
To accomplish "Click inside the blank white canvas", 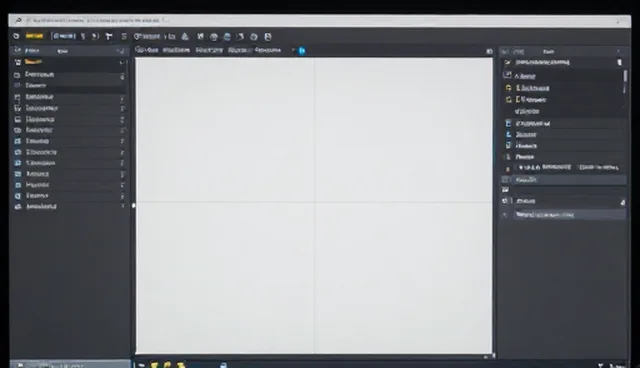I will [x=313, y=206].
